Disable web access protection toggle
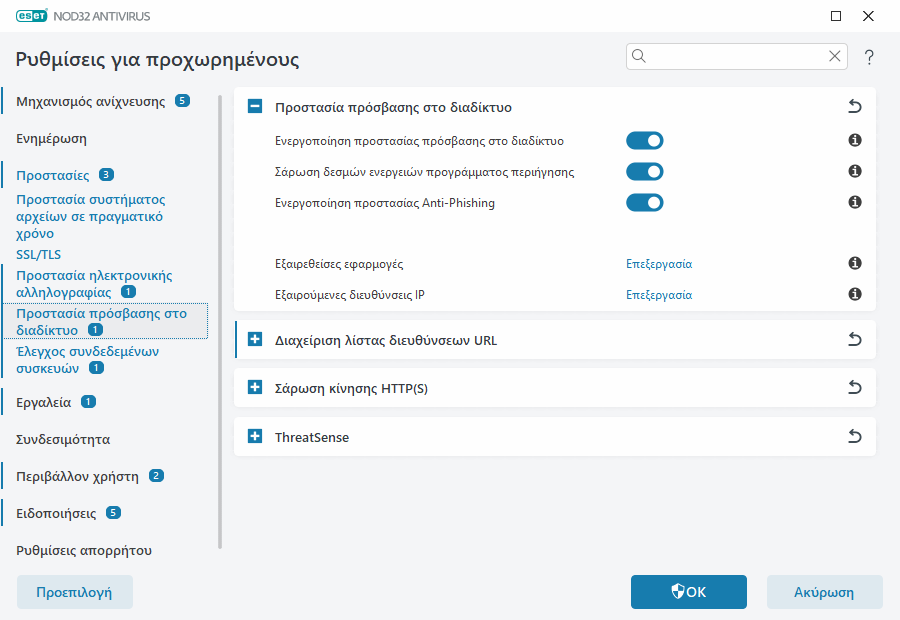Screen dimensions: 900x620 (x=645, y=141)
